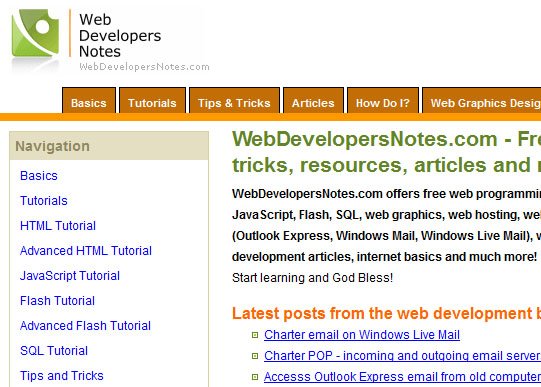
Task: Click the Web Developers Notes site title
Action: pyautogui.click(x=120, y=36)
